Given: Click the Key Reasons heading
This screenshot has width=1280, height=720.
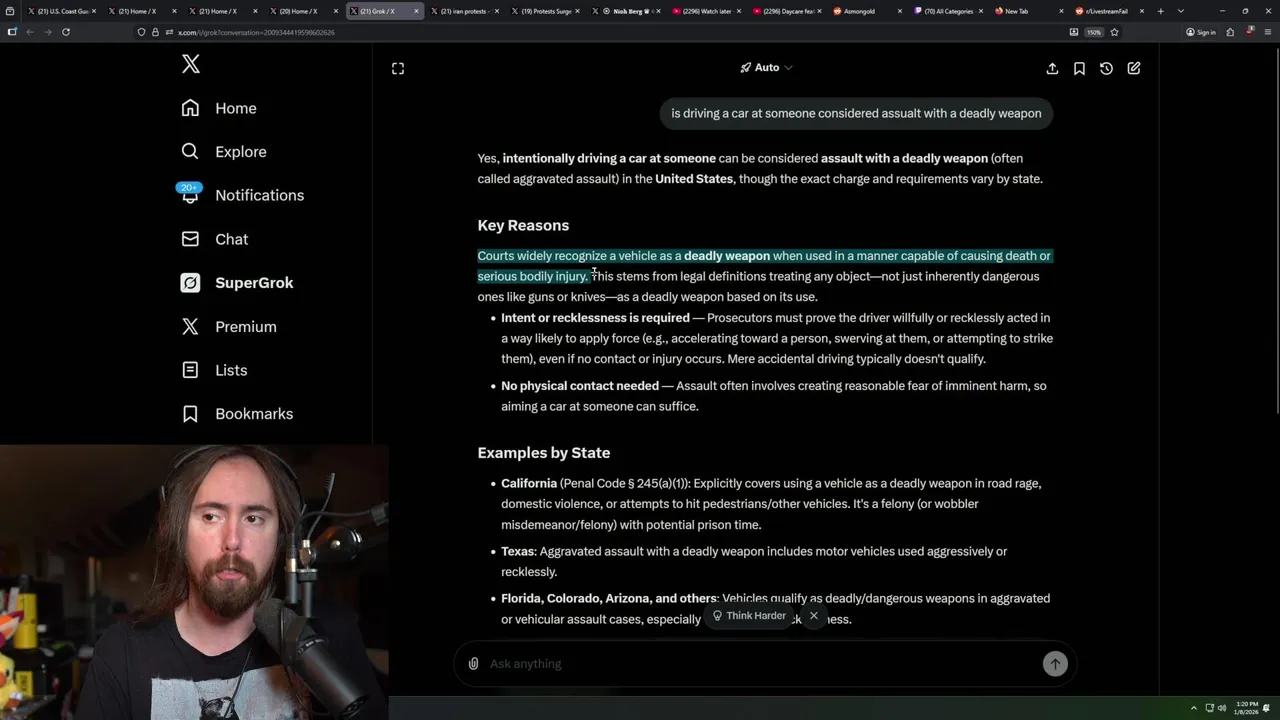Looking at the screenshot, I should 523,226.
